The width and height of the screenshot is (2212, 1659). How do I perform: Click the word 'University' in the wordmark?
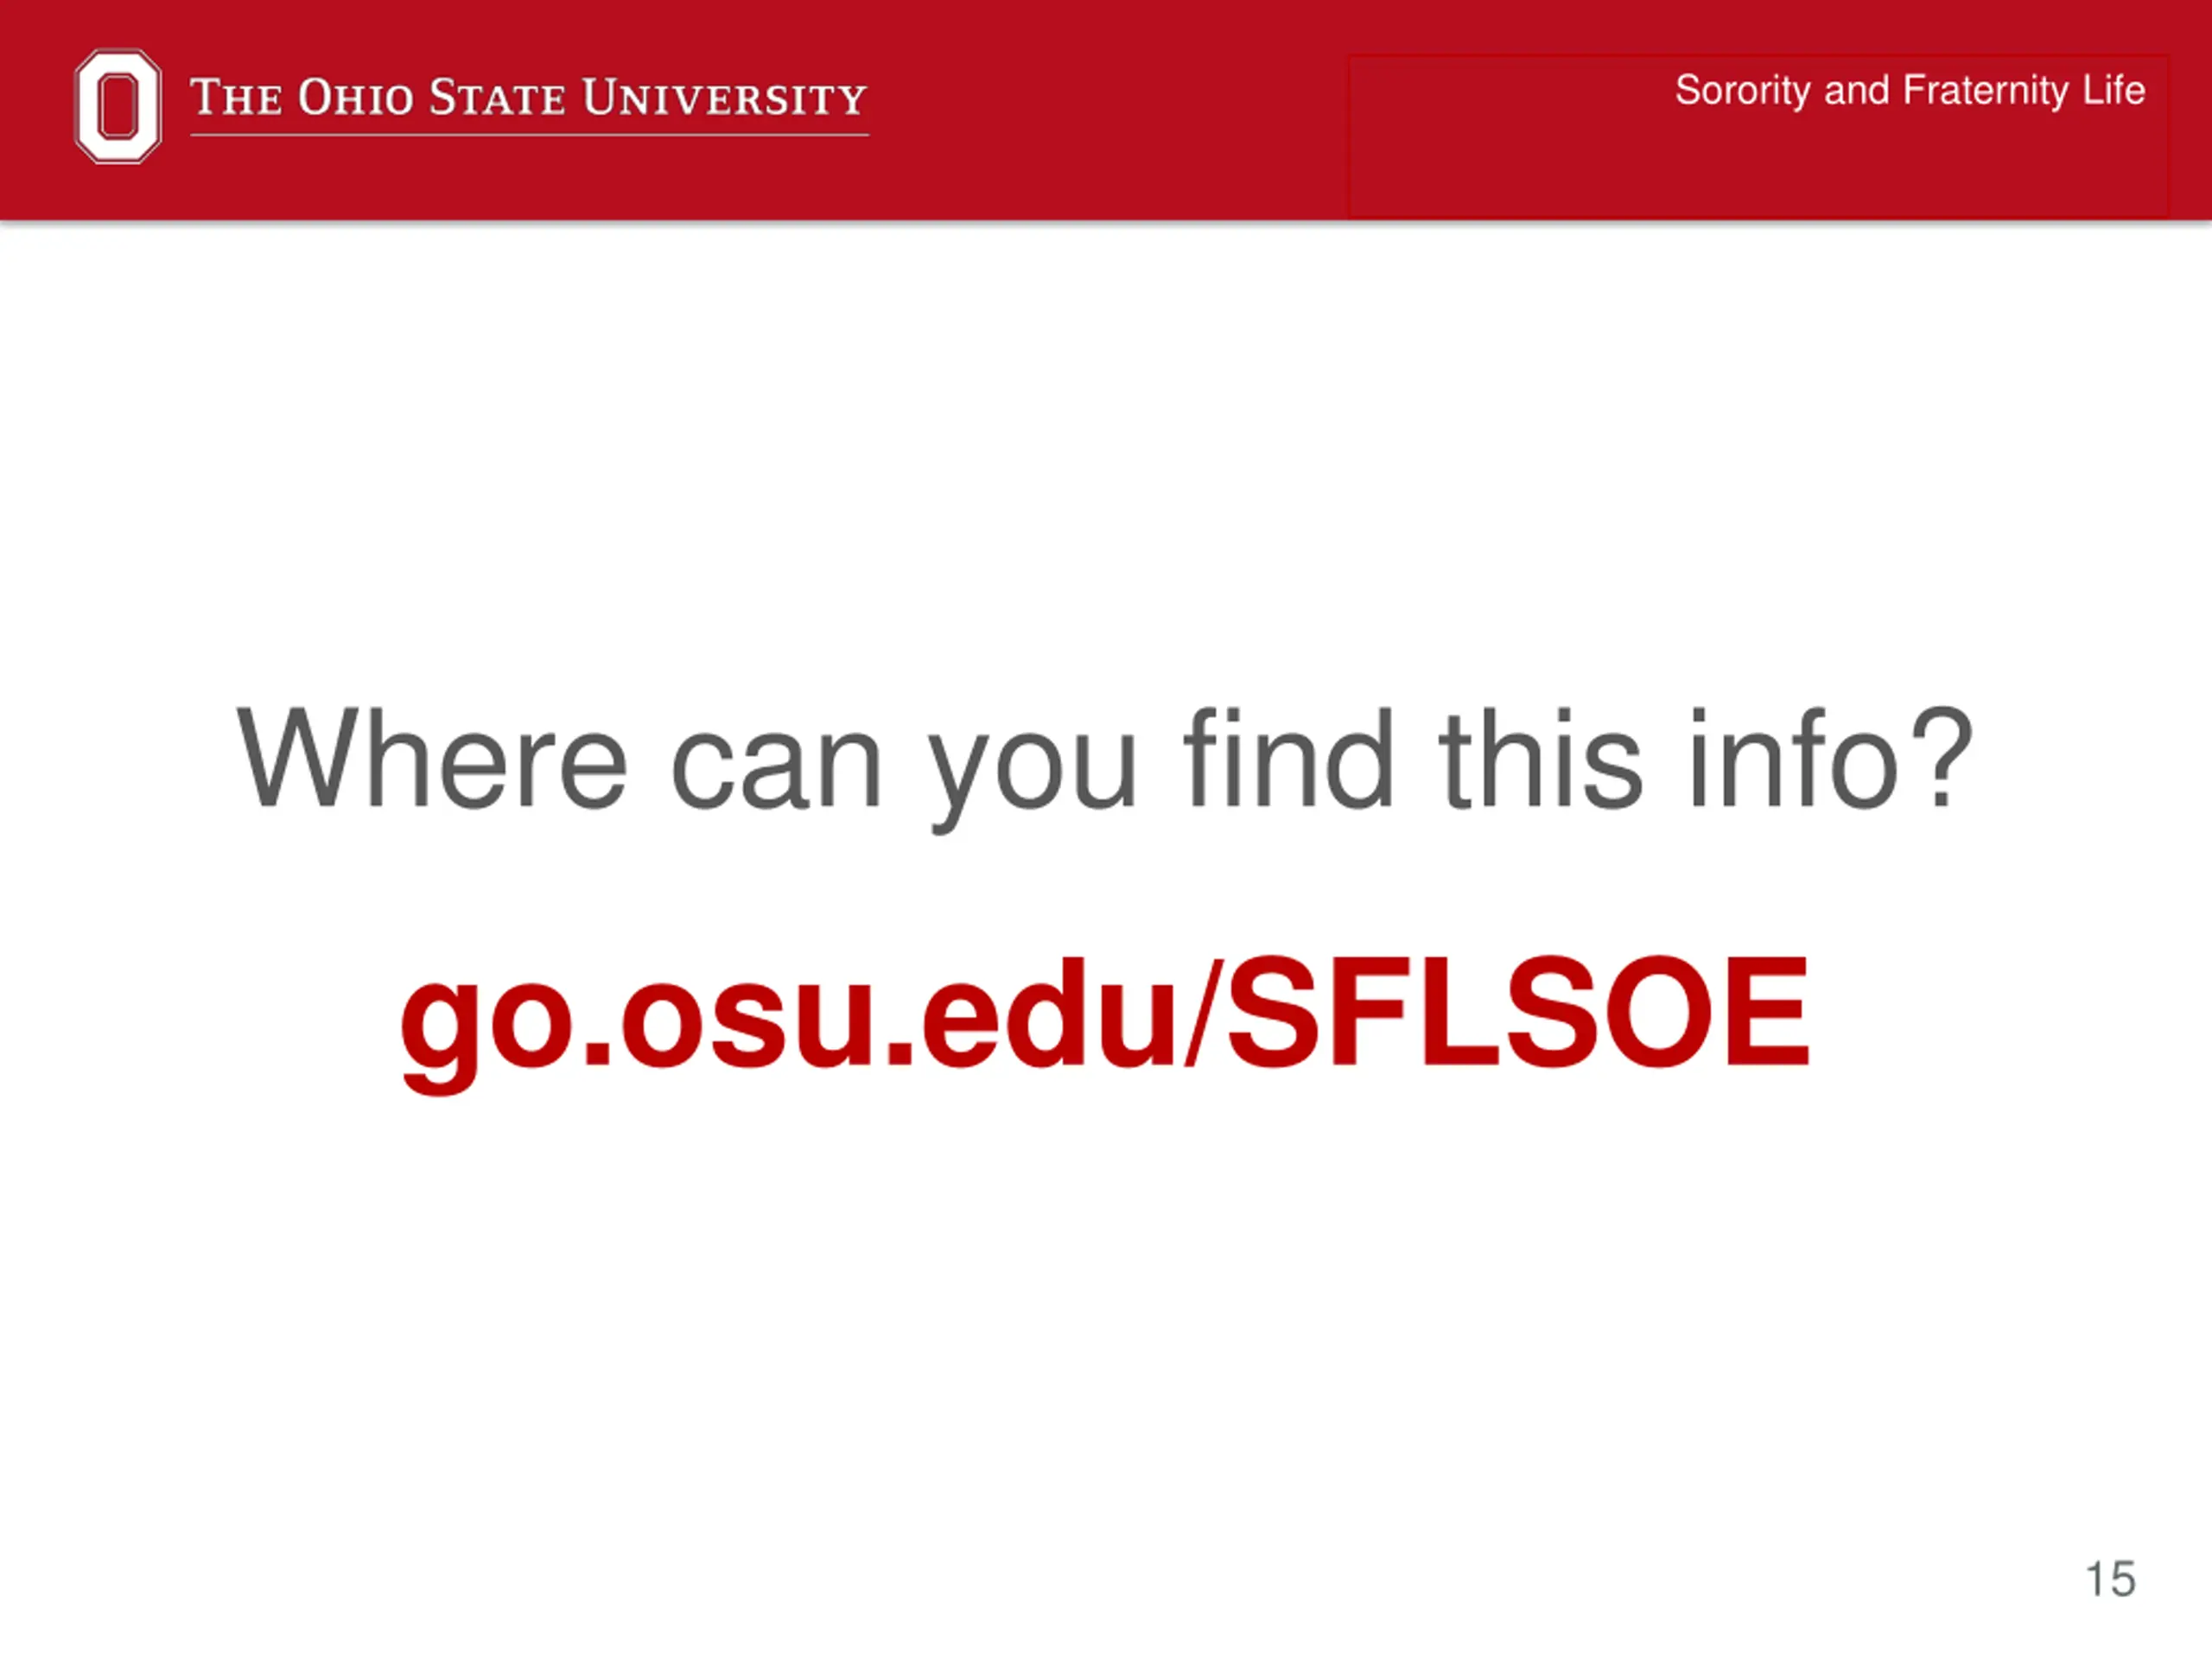725,98
